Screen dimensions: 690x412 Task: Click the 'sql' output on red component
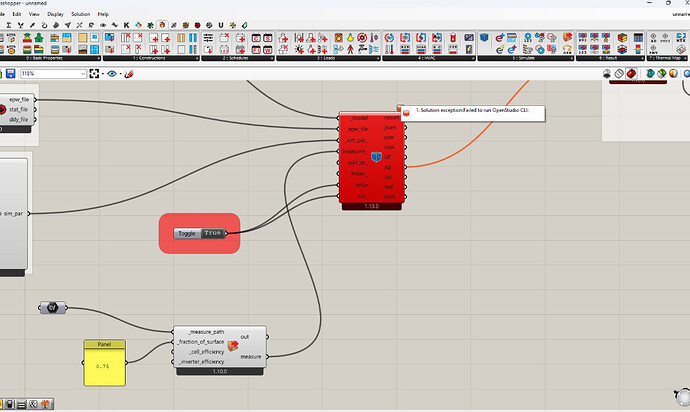388,167
